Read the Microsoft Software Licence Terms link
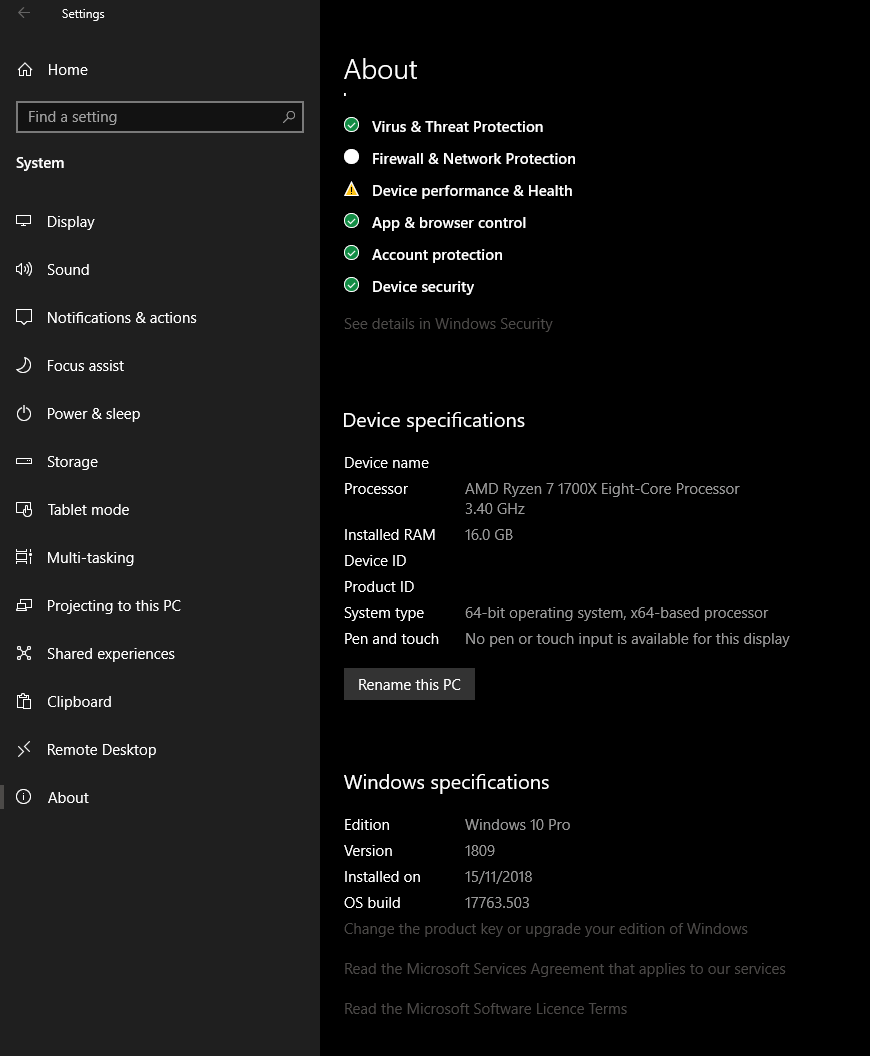The width and height of the screenshot is (870, 1056). pyautogui.click(x=486, y=1008)
